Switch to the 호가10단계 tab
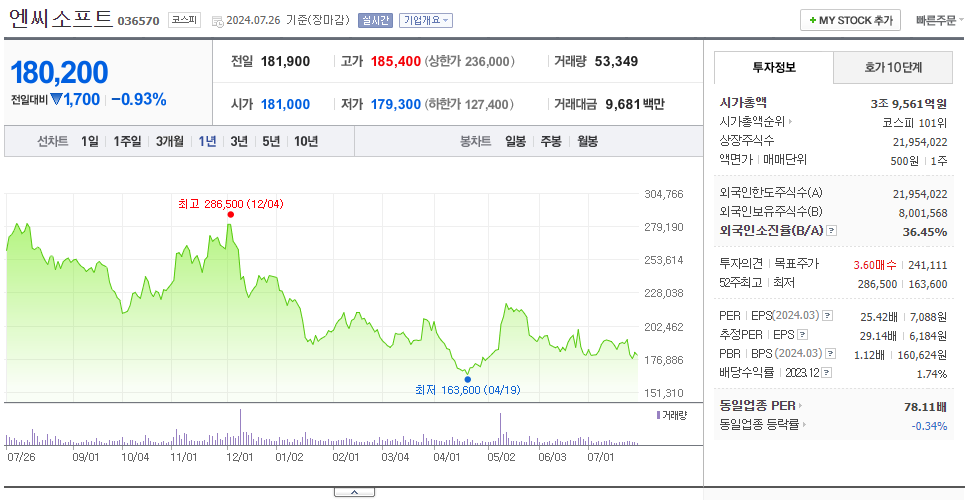 [x=893, y=67]
